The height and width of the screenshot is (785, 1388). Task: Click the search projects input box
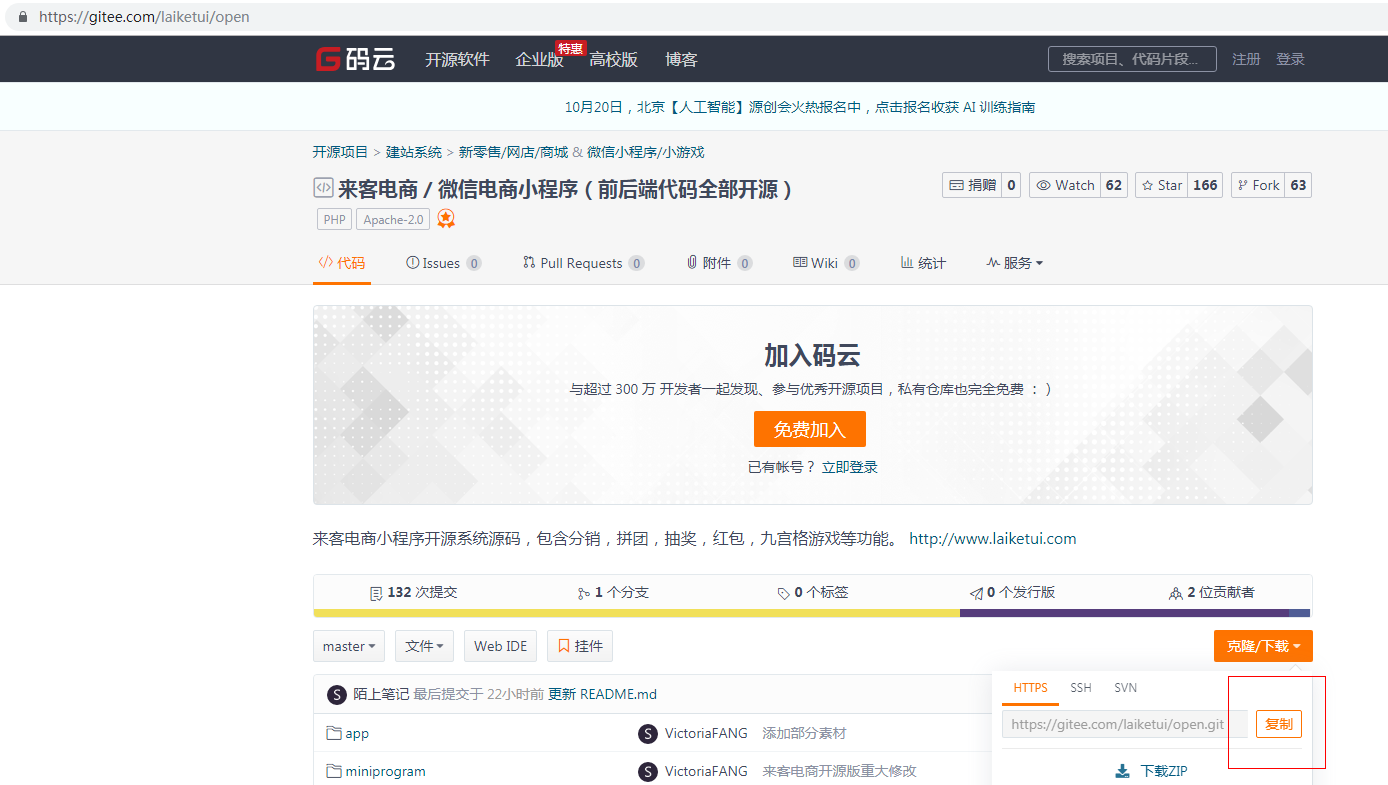click(1132, 59)
